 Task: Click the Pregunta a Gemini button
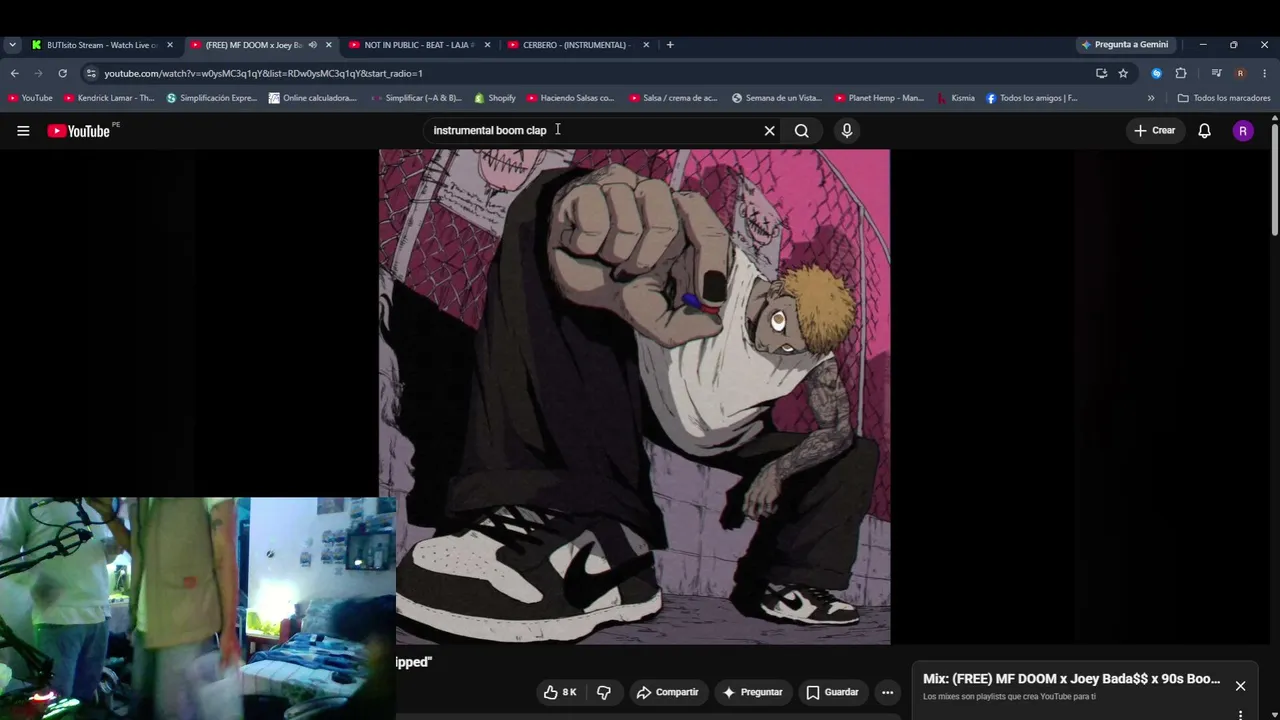pyautogui.click(x=1124, y=45)
